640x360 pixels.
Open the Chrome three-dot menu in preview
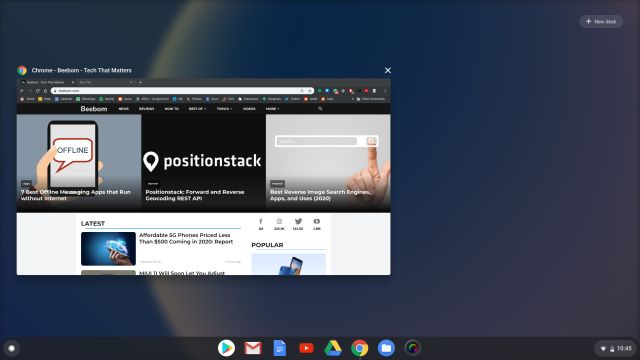tap(385, 91)
